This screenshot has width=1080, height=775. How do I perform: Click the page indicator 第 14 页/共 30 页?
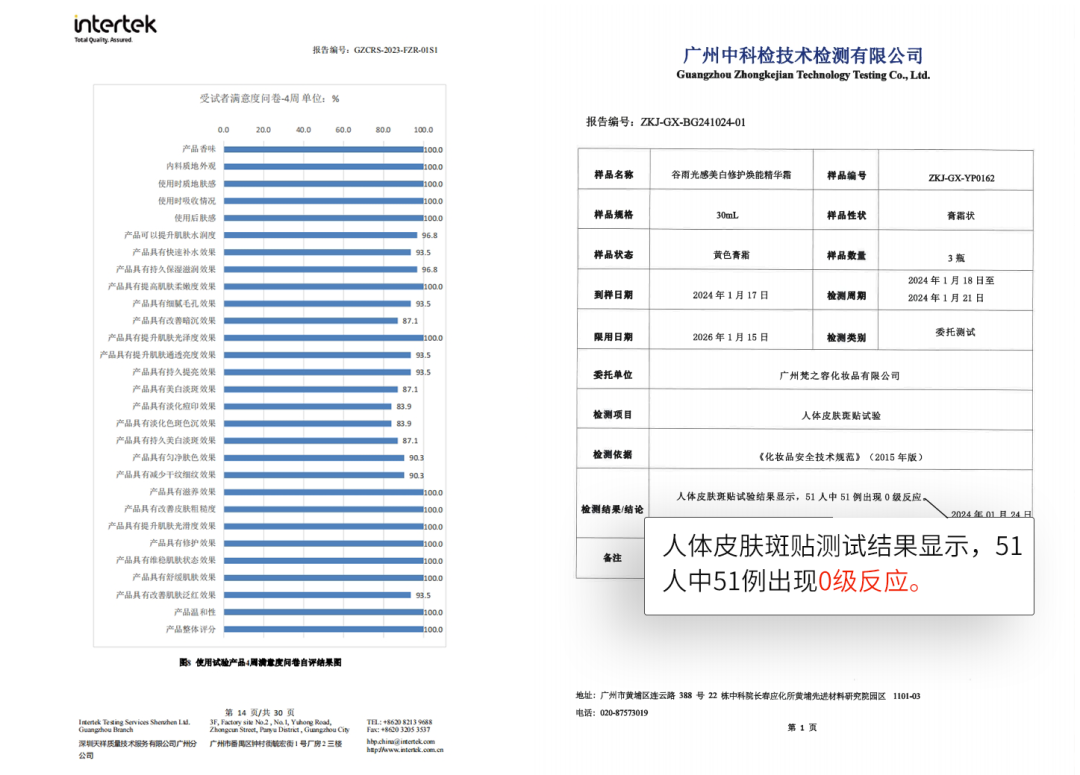tap(260, 712)
